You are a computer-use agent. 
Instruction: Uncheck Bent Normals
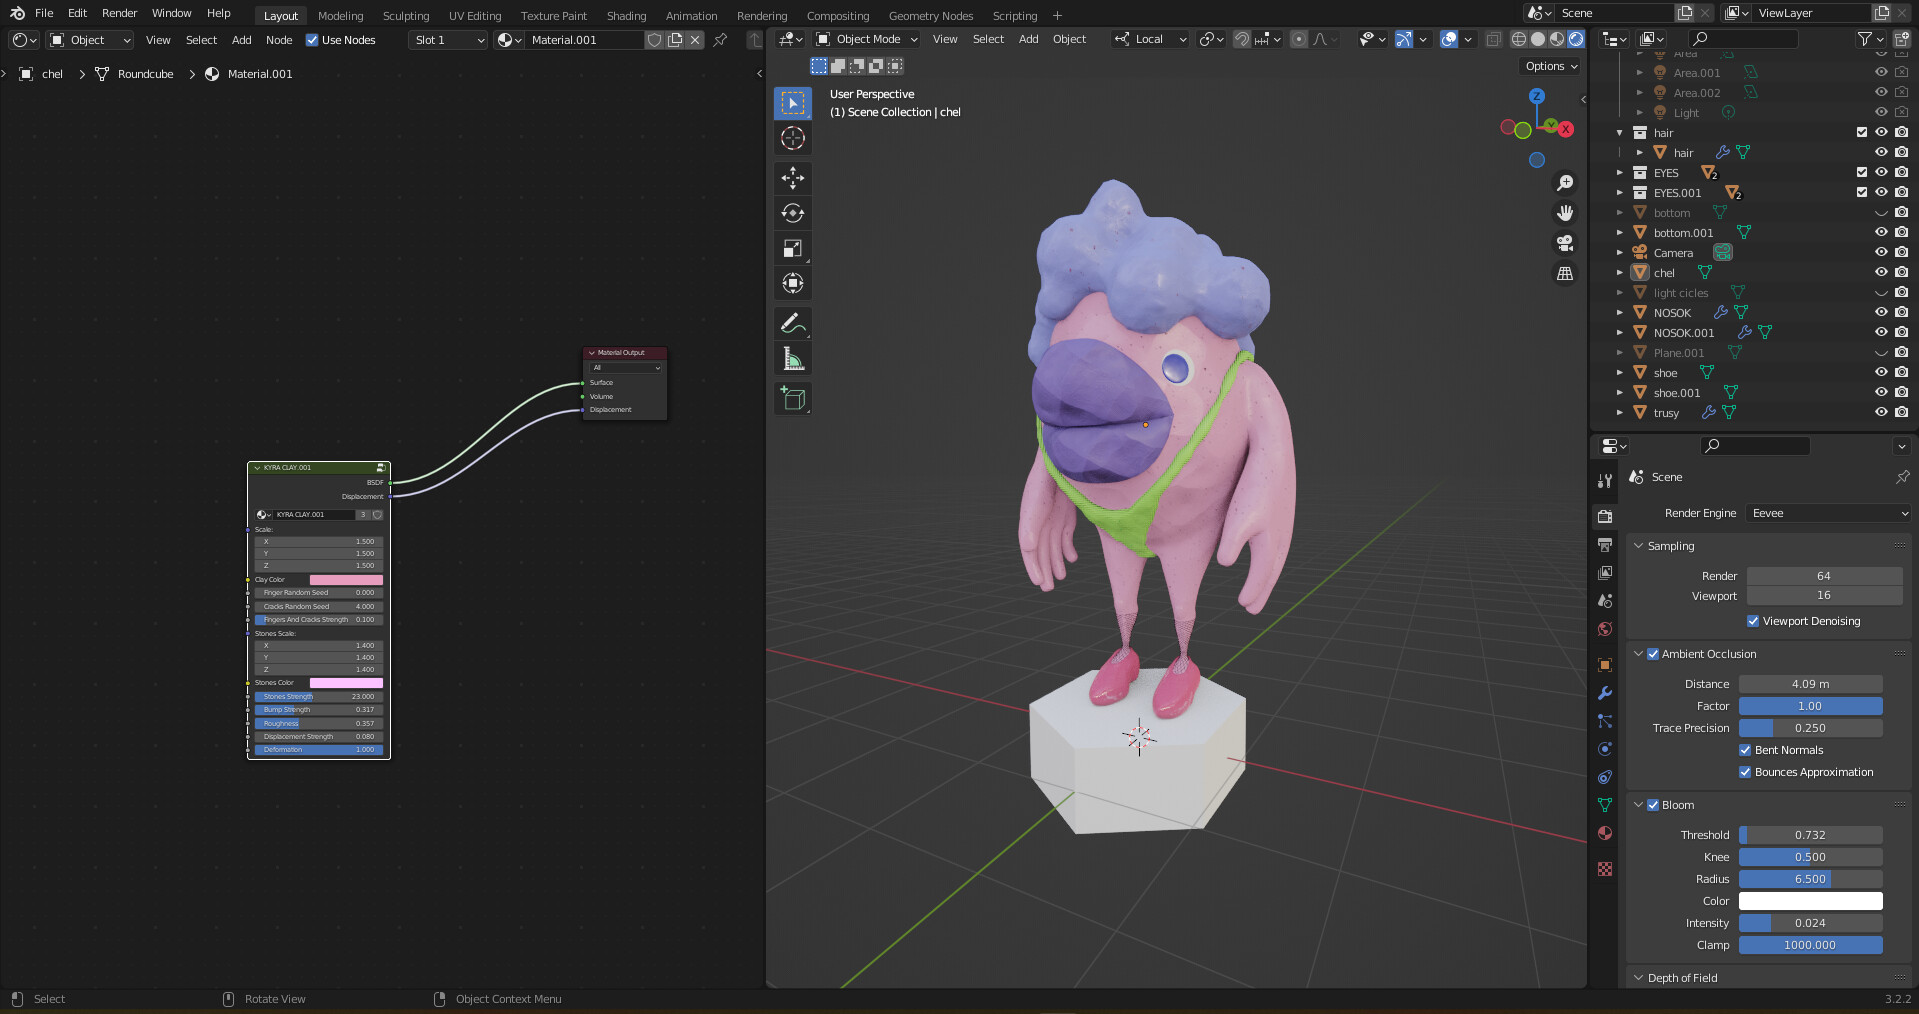coord(1745,750)
